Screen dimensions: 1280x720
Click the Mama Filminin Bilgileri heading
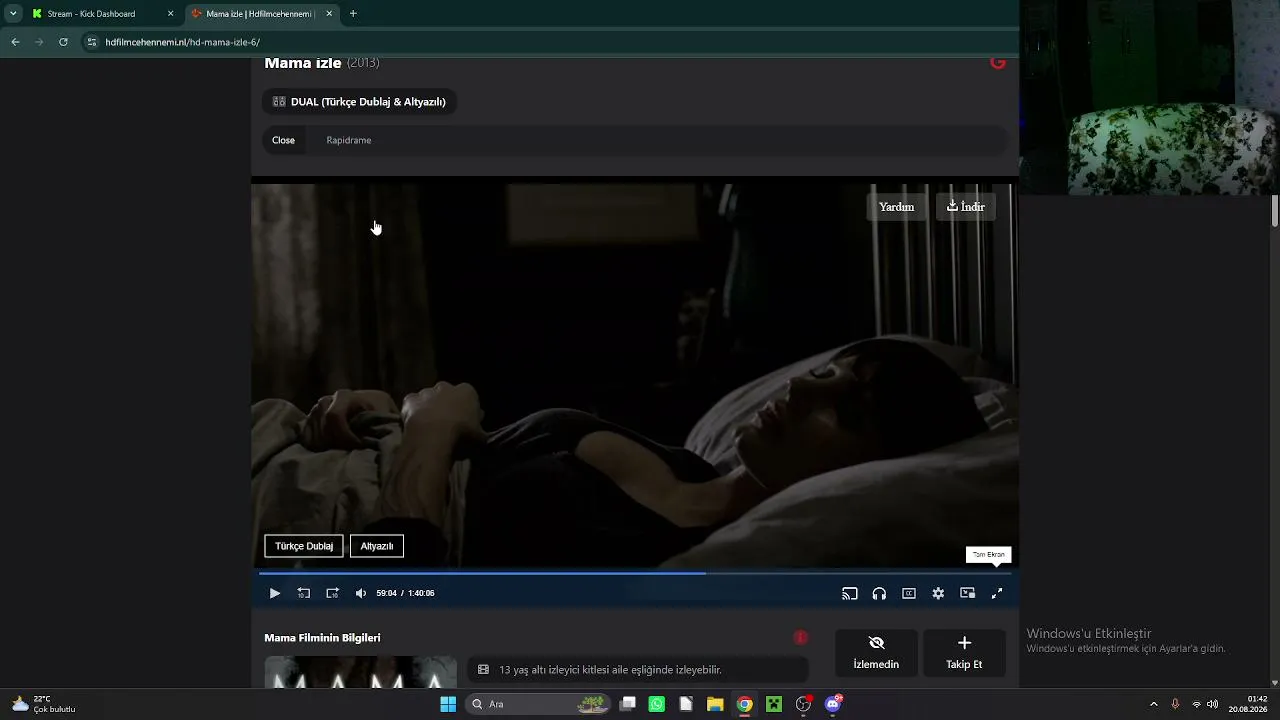pyautogui.click(x=322, y=638)
